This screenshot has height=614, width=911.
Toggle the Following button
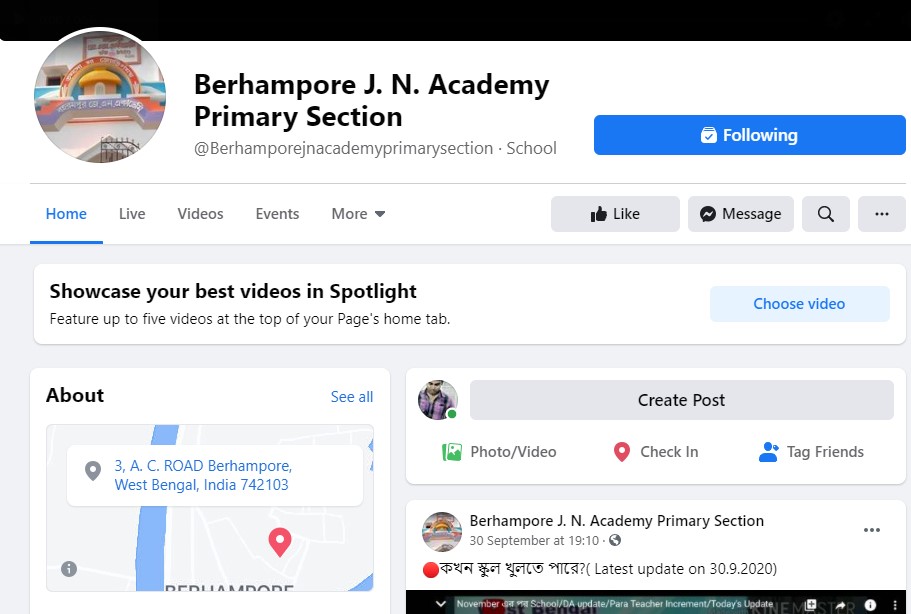[x=749, y=135]
